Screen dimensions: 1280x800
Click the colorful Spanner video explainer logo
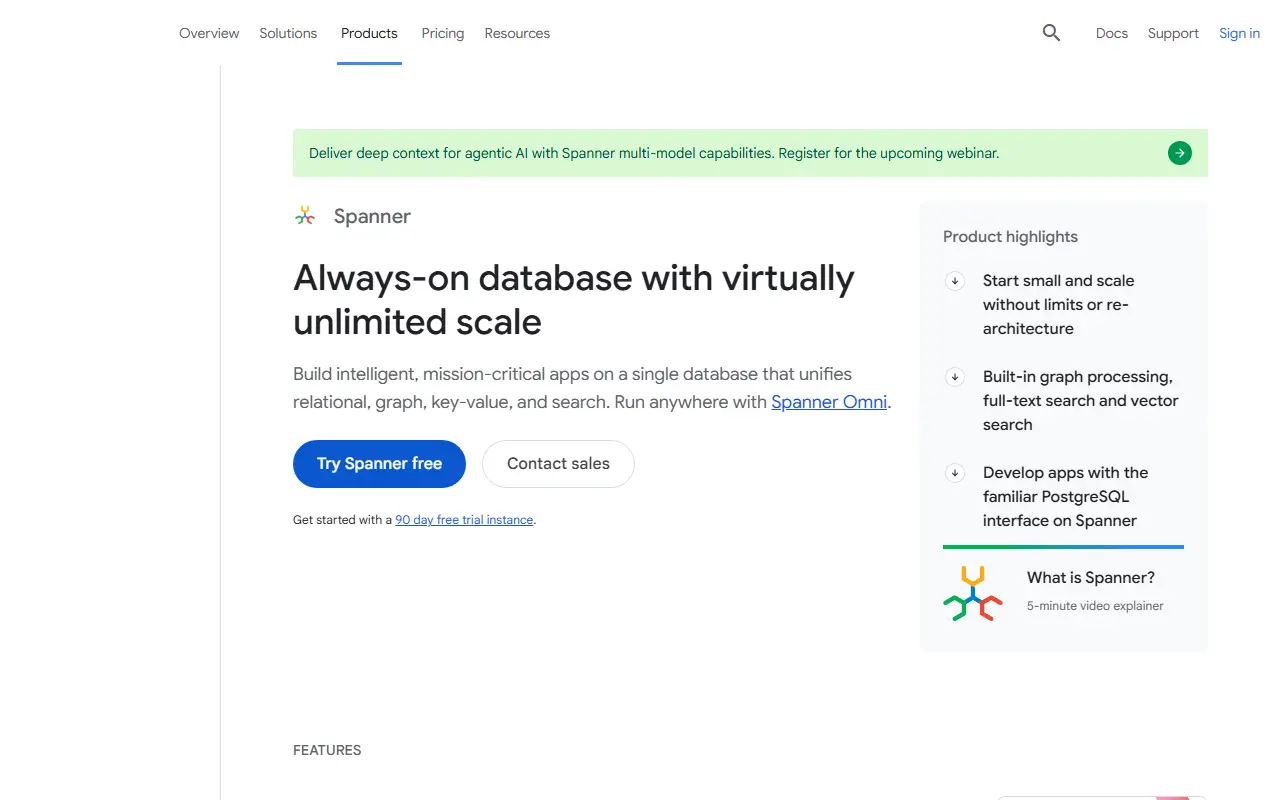[x=973, y=593]
